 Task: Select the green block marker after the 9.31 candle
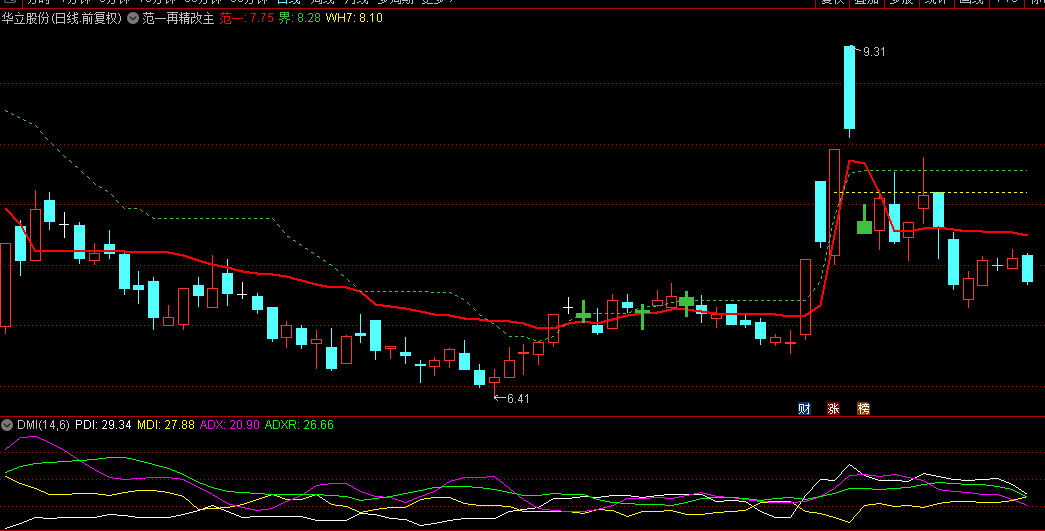tap(864, 221)
